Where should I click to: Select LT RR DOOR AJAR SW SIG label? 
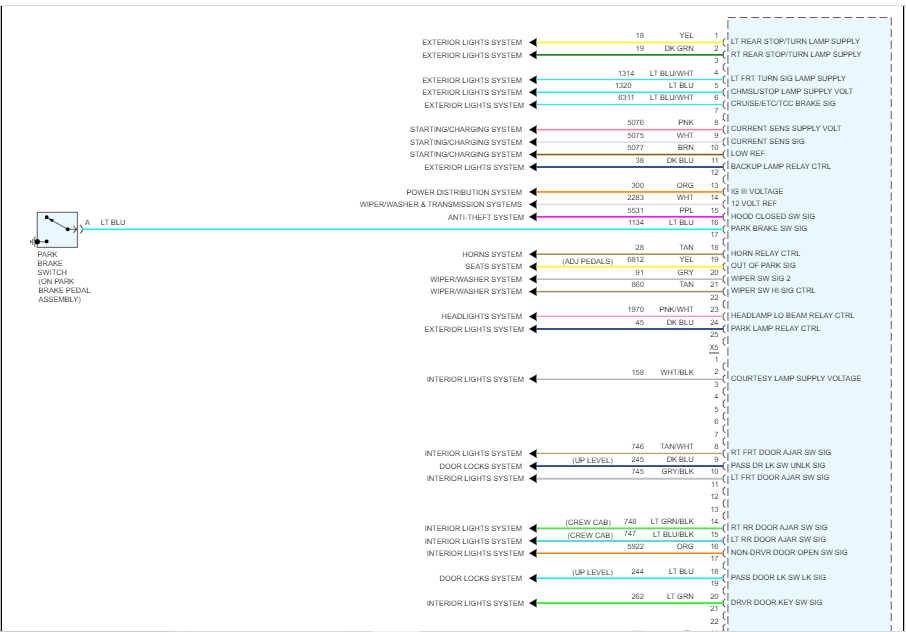coord(778,540)
